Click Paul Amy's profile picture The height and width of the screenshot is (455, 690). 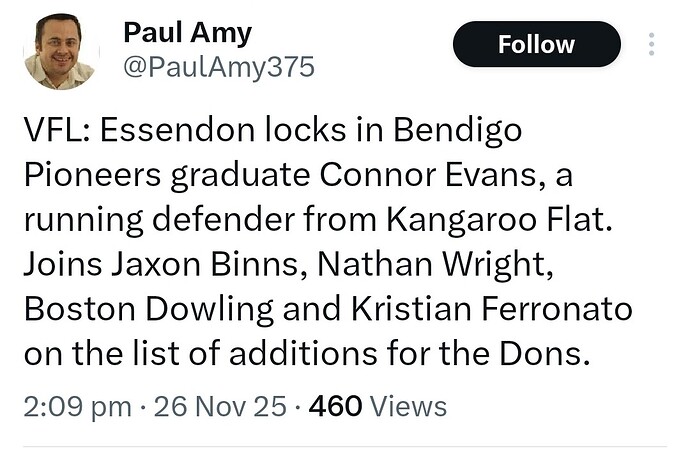tap(59, 51)
